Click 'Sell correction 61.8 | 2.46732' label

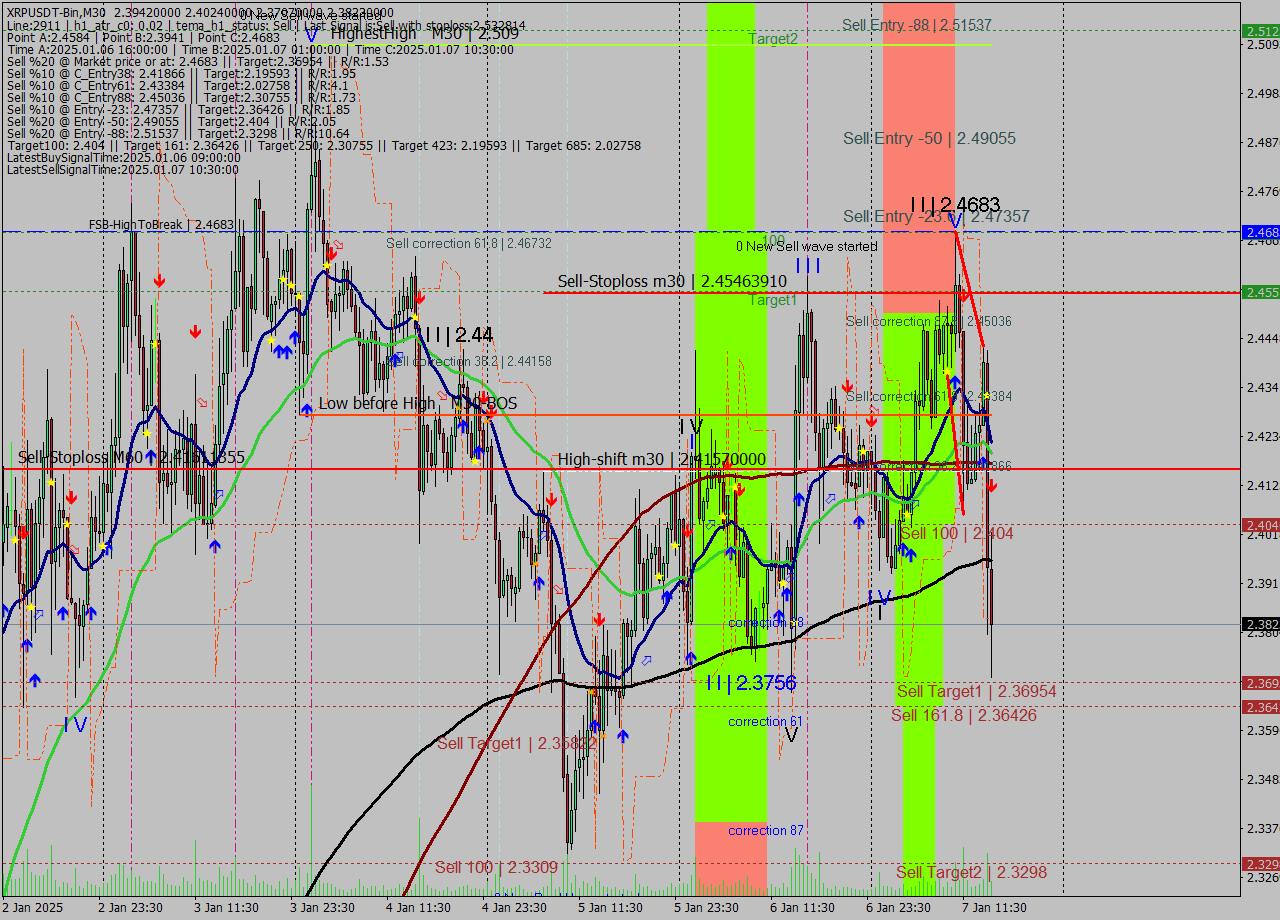click(x=469, y=243)
